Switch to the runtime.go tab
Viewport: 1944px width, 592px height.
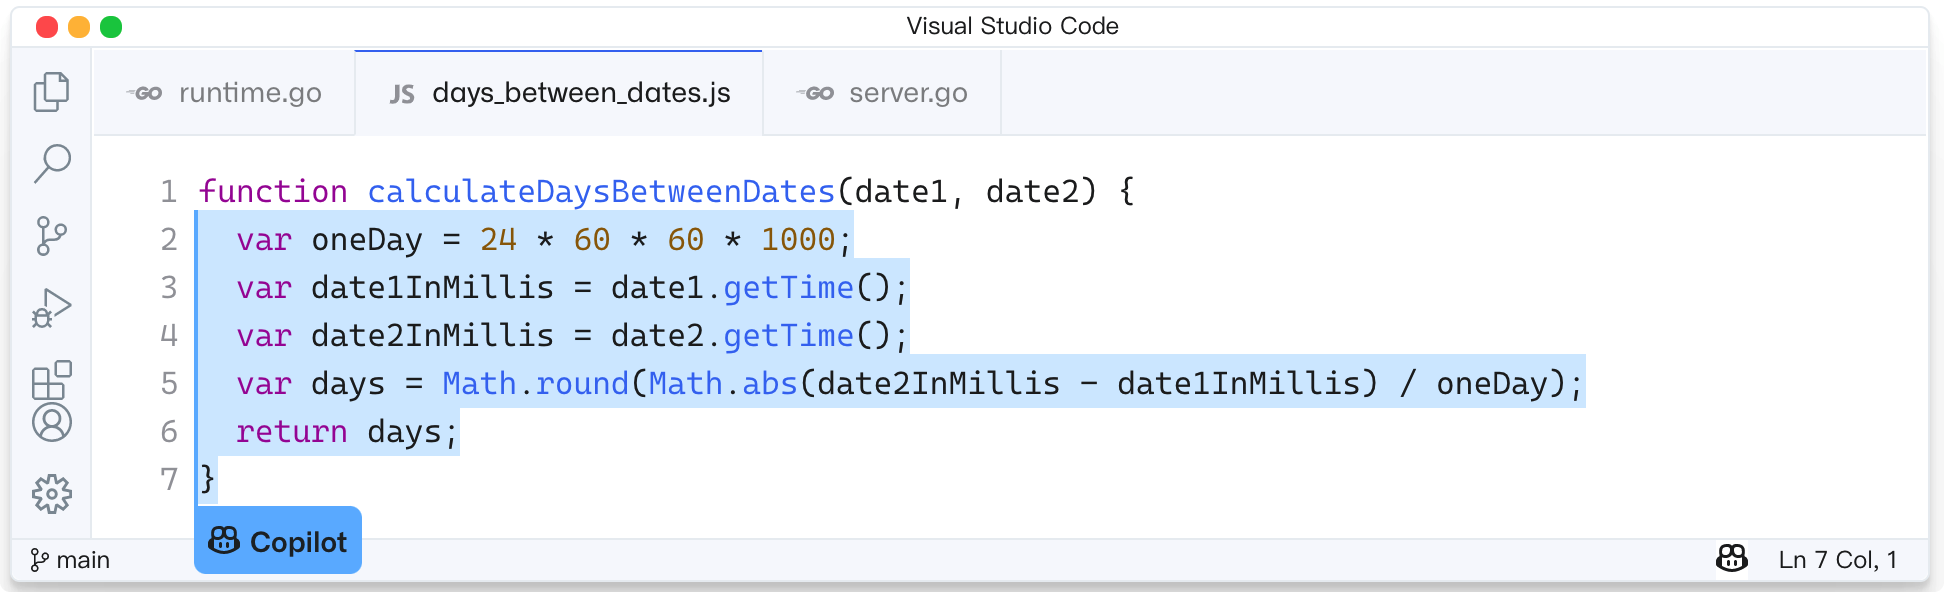[x=225, y=93]
